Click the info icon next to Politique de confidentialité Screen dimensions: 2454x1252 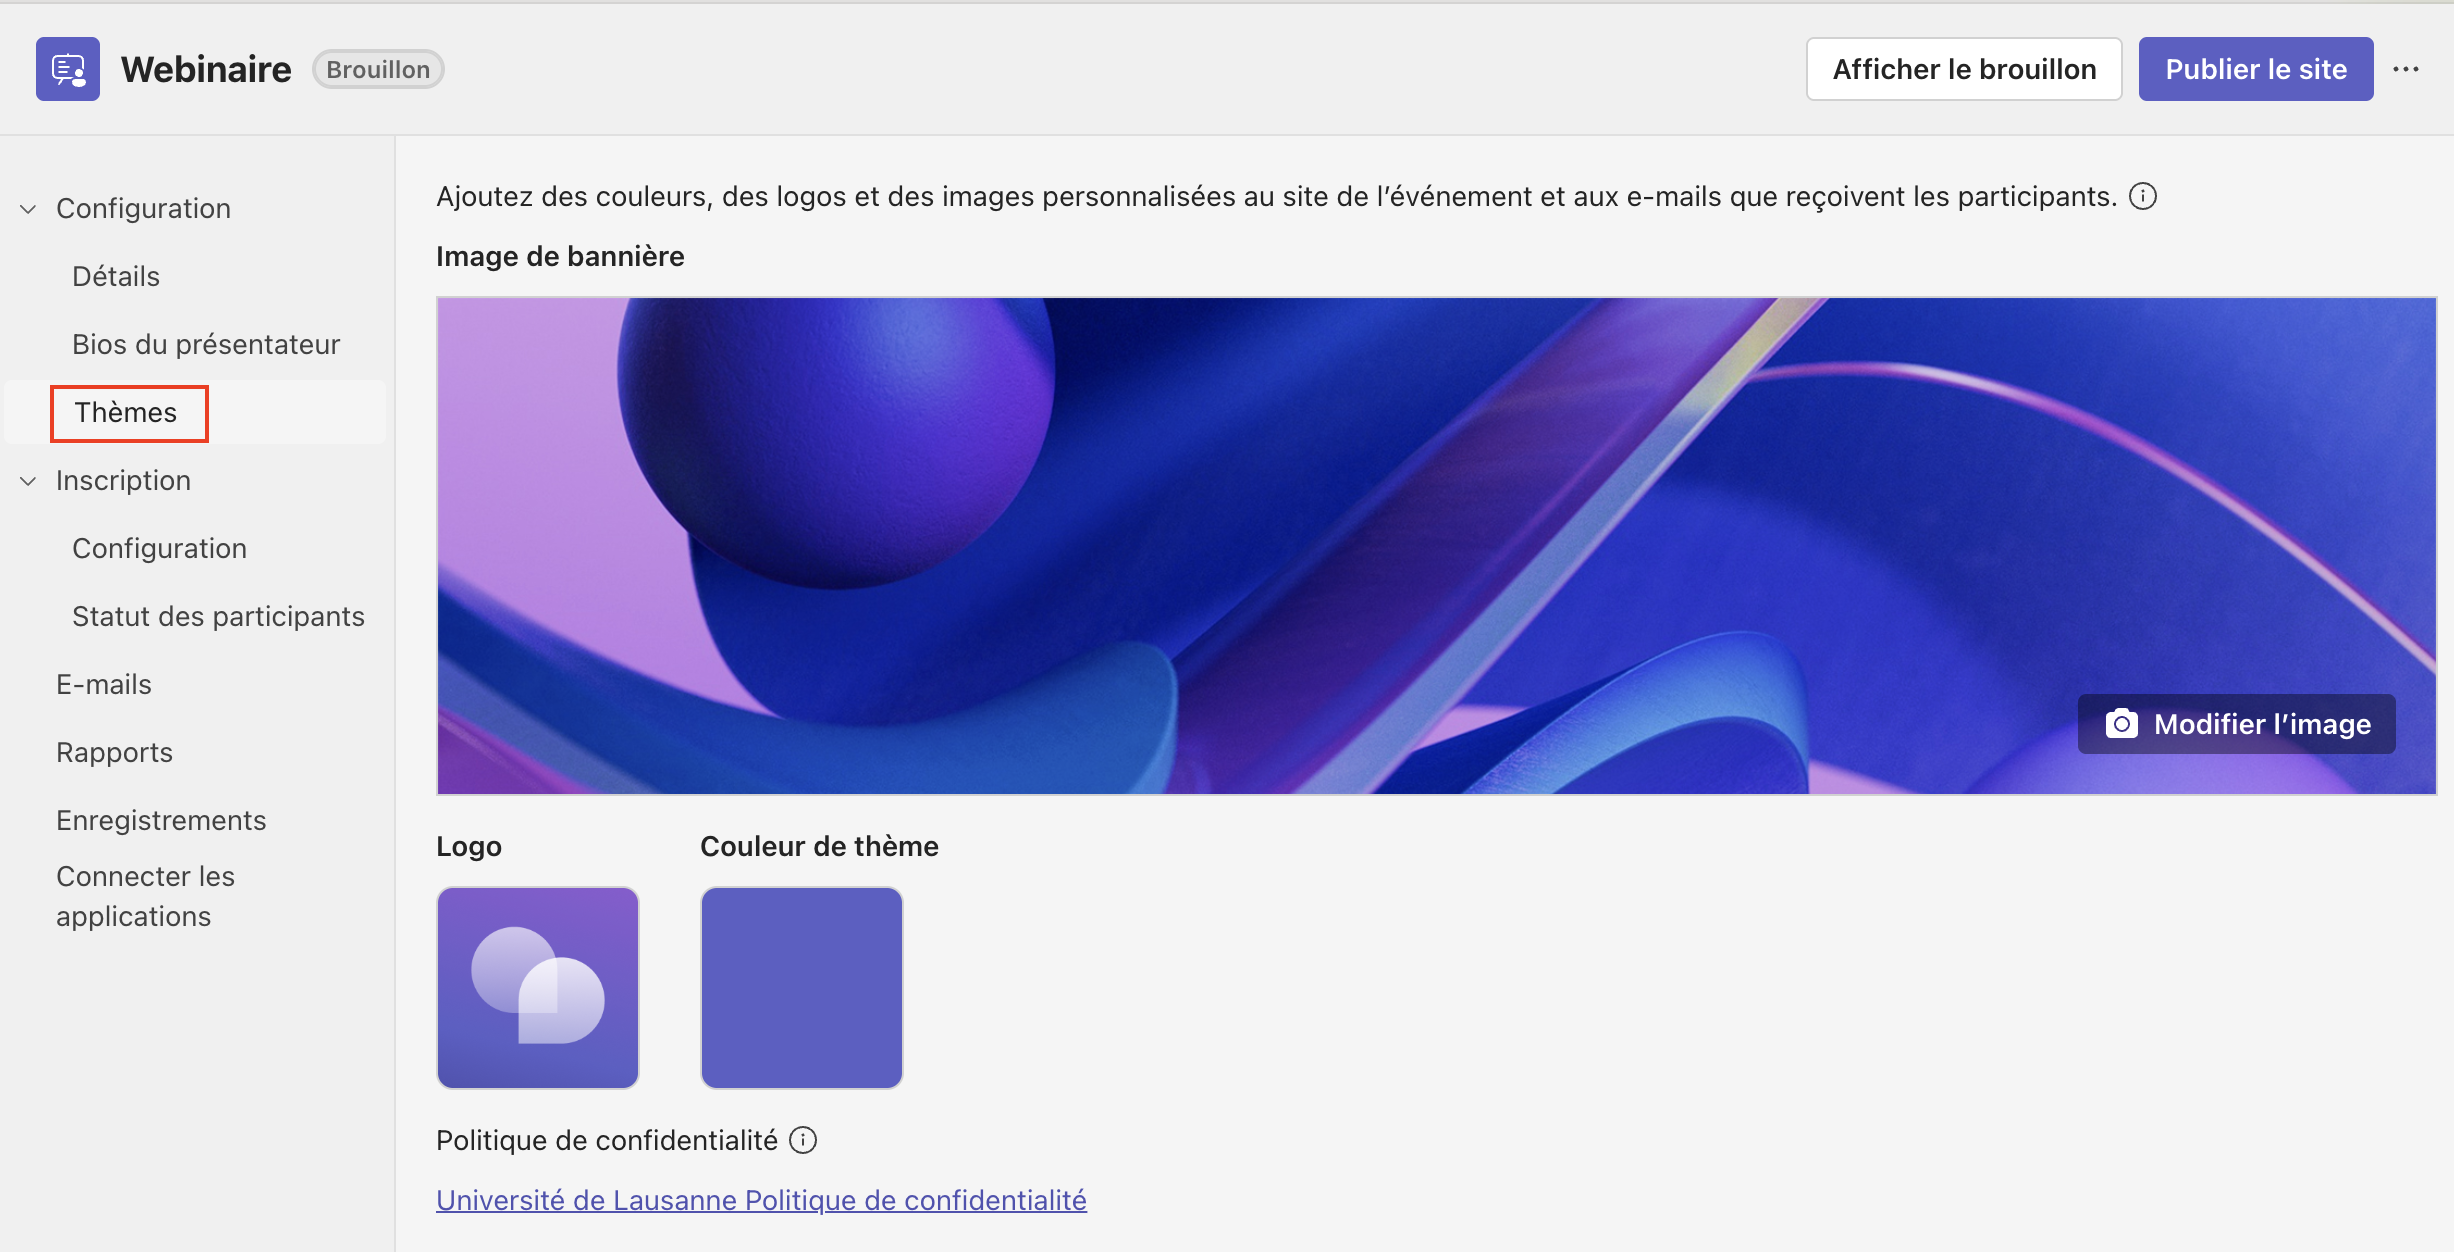[803, 1140]
